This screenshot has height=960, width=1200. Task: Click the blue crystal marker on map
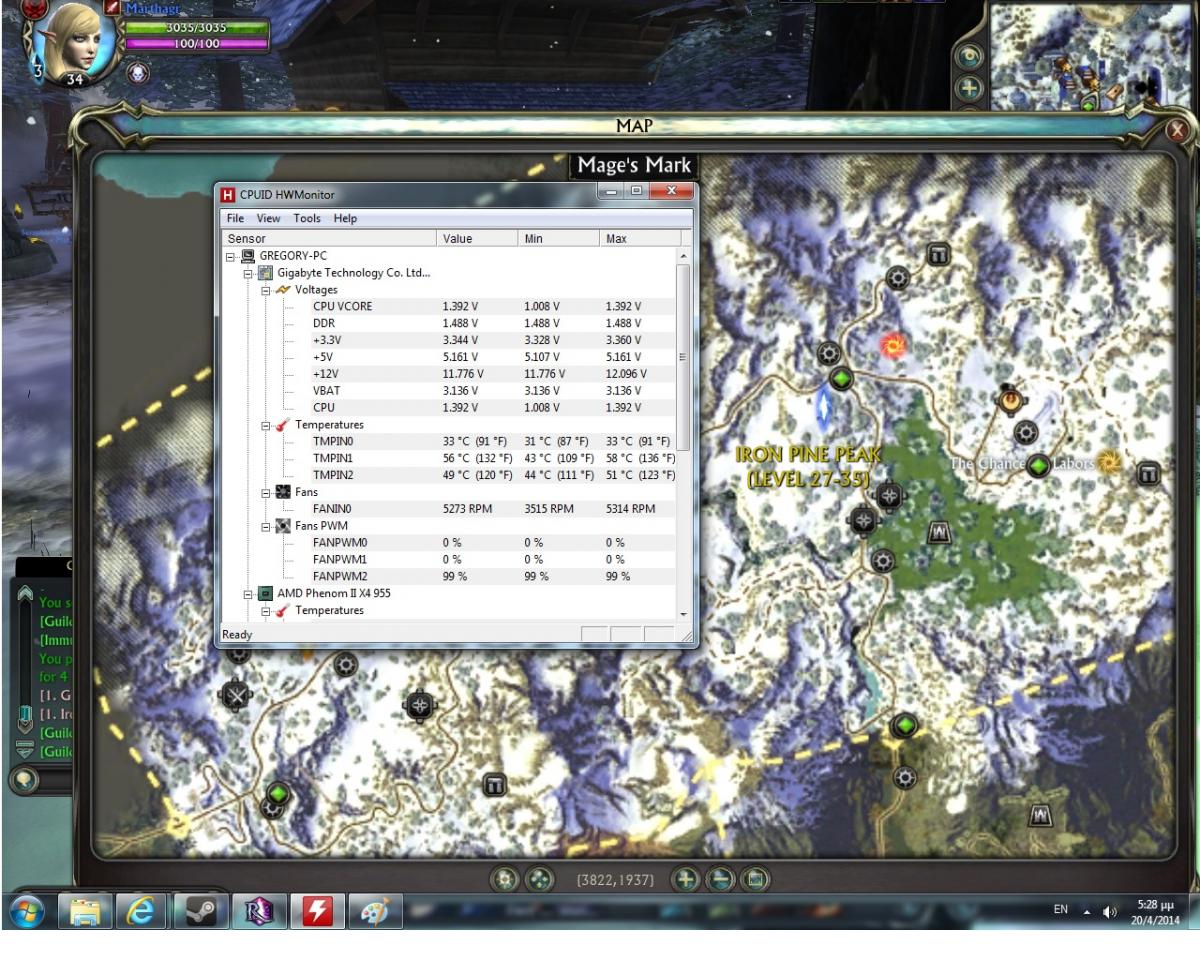[824, 407]
